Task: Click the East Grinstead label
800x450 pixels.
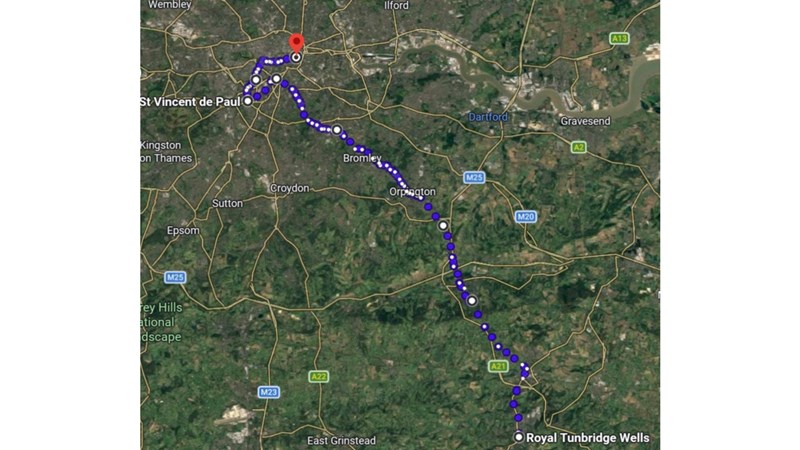Action: 341,440
